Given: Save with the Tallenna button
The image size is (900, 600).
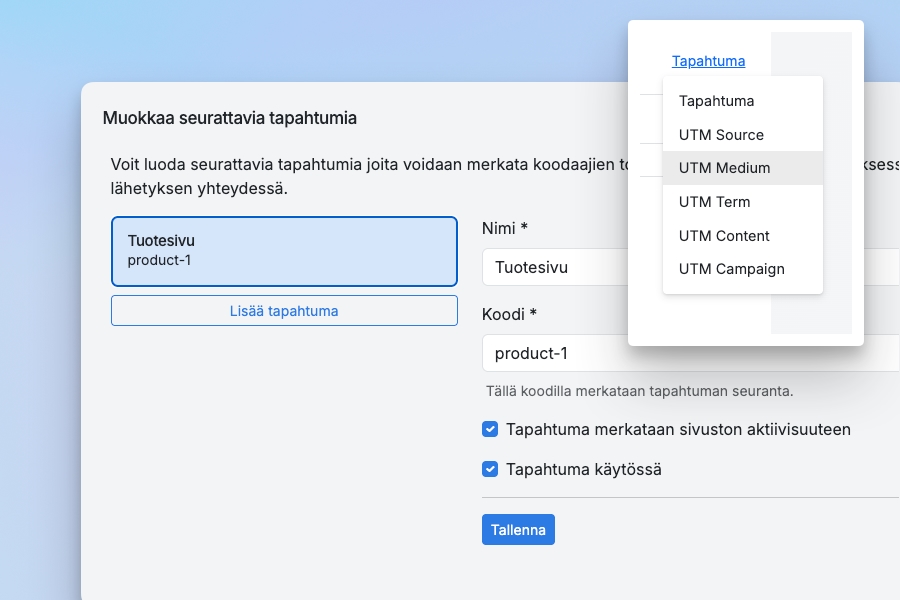Looking at the screenshot, I should (518, 530).
